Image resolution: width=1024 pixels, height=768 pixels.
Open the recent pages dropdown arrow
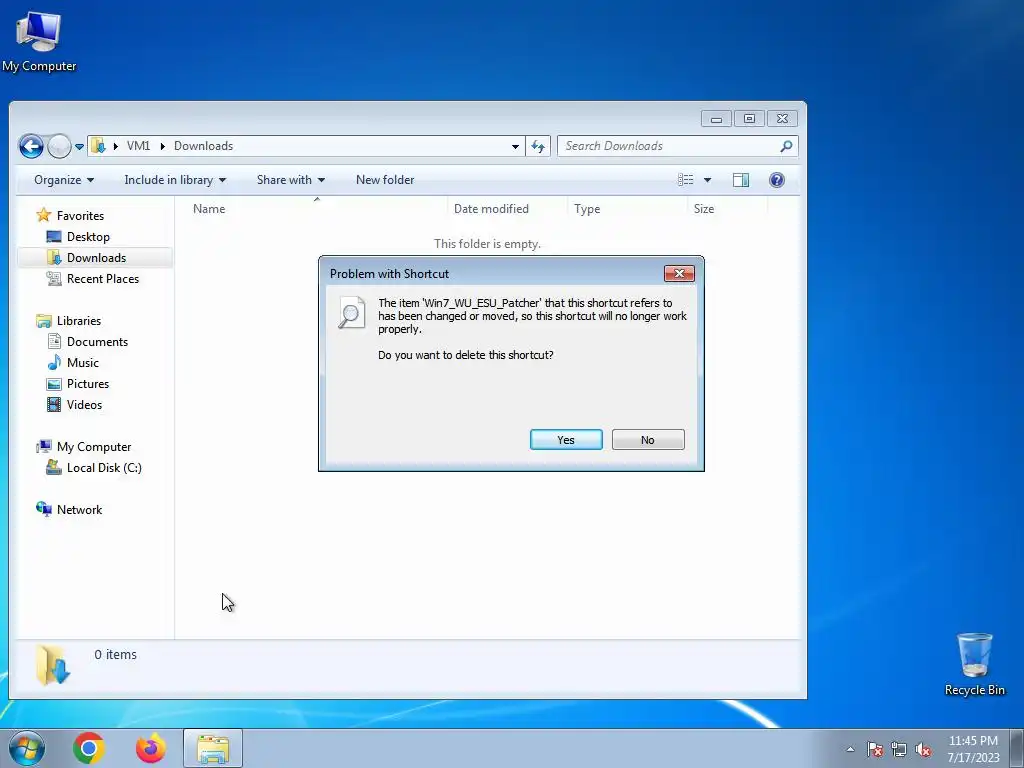coord(79,146)
